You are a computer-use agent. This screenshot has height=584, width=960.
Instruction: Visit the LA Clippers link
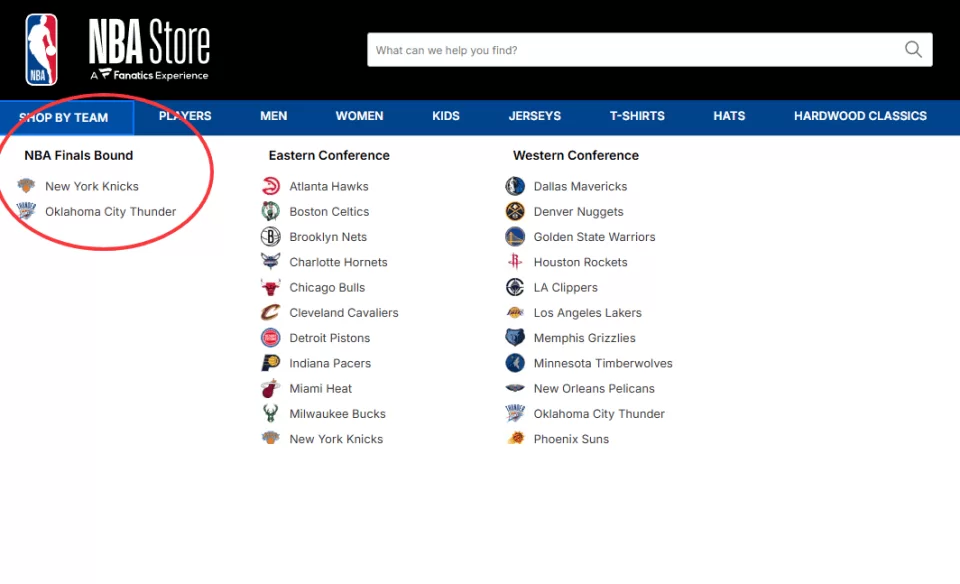coord(566,288)
